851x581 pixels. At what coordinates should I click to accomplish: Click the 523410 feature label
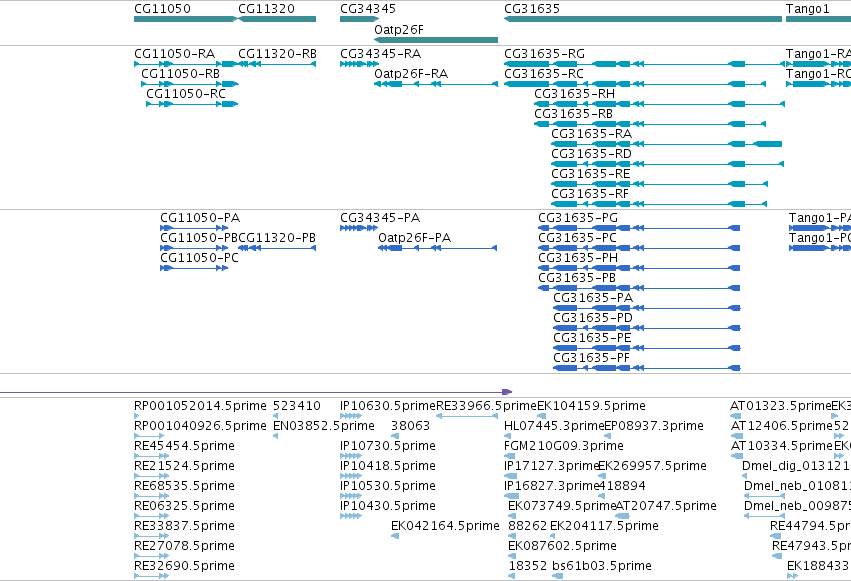click(x=296, y=406)
